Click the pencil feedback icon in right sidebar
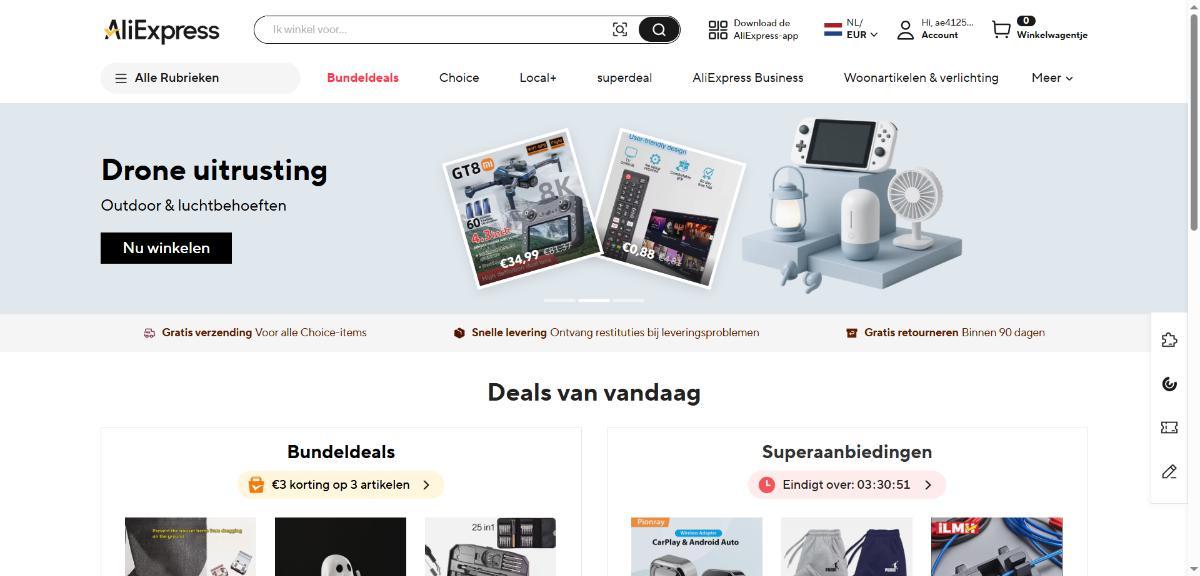Image resolution: width=1200 pixels, height=576 pixels. pos(1169,471)
